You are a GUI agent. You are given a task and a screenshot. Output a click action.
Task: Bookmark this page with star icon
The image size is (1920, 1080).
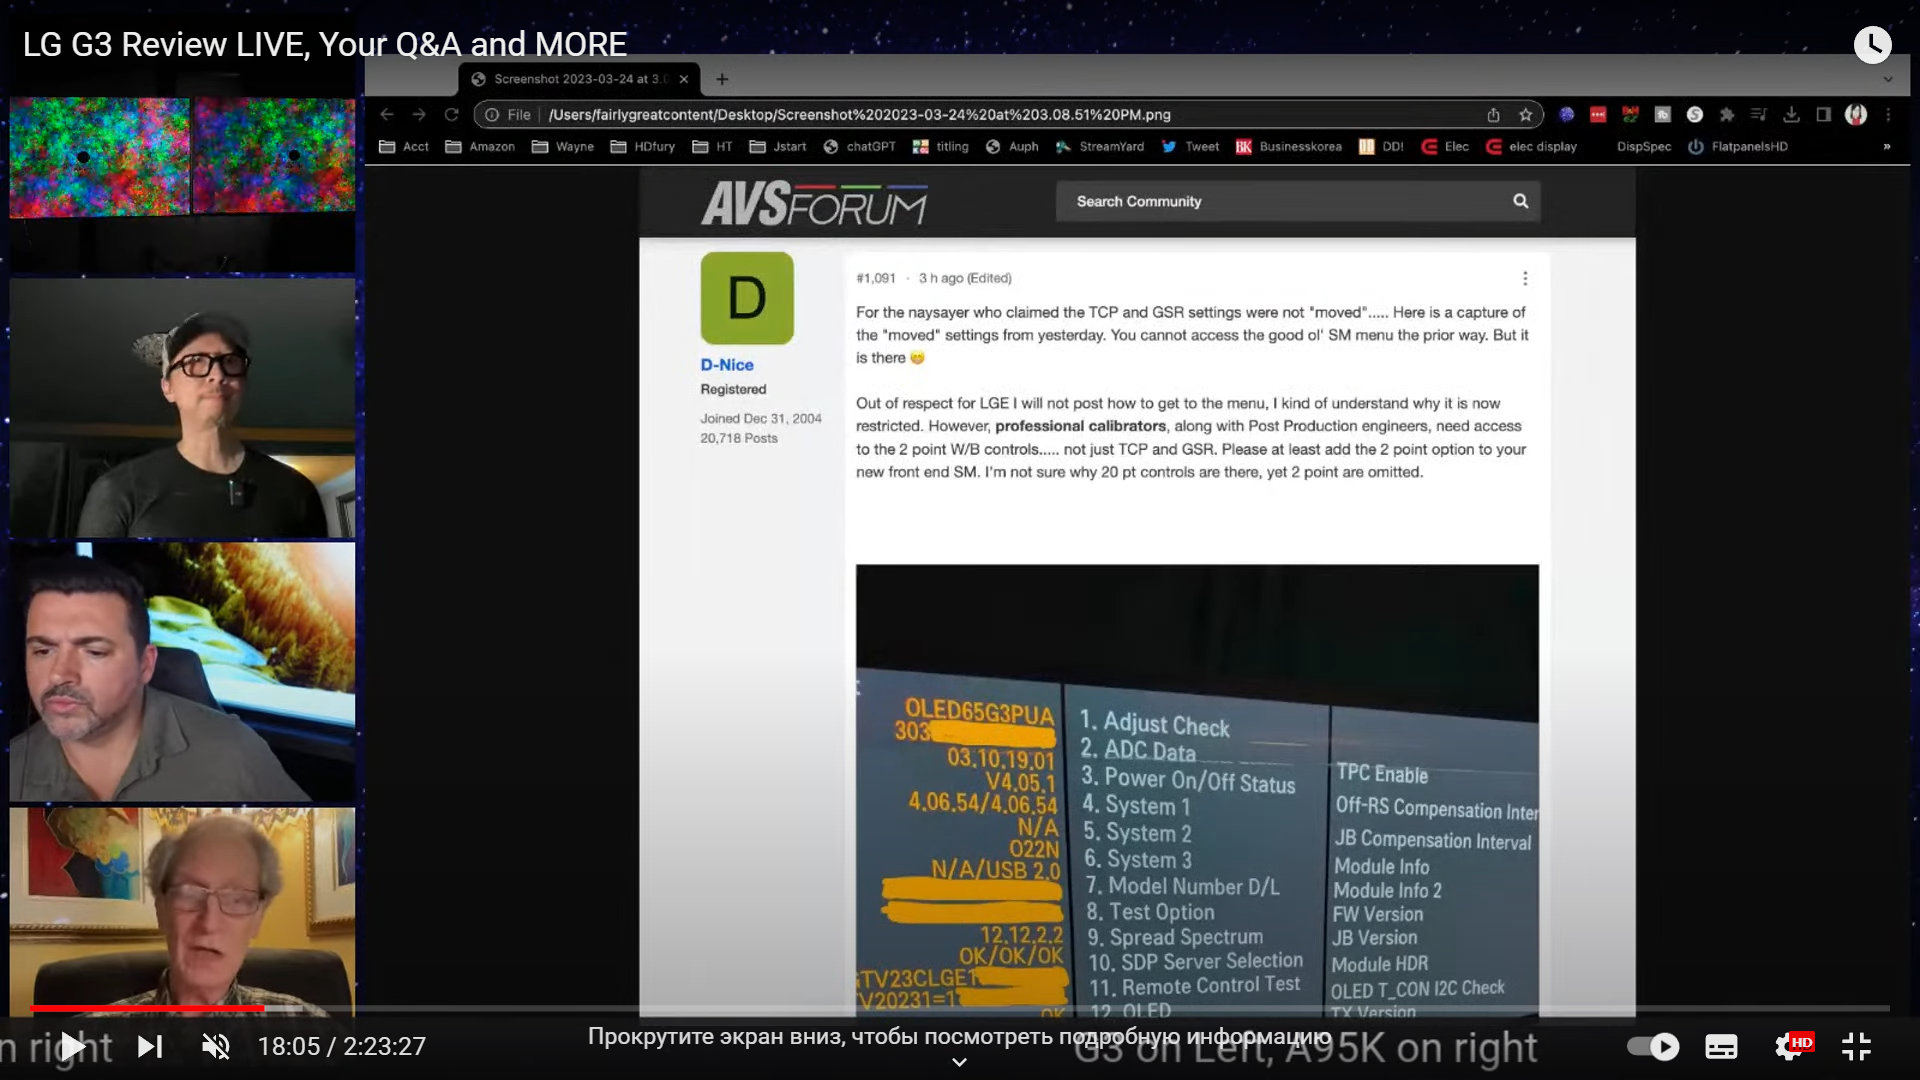click(1525, 115)
